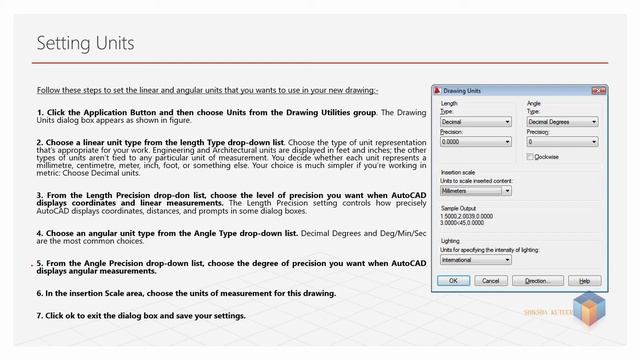Screen dimensions: 640x360
Task: Click step 3 'From the Length Precision' text
Action: click(231, 203)
